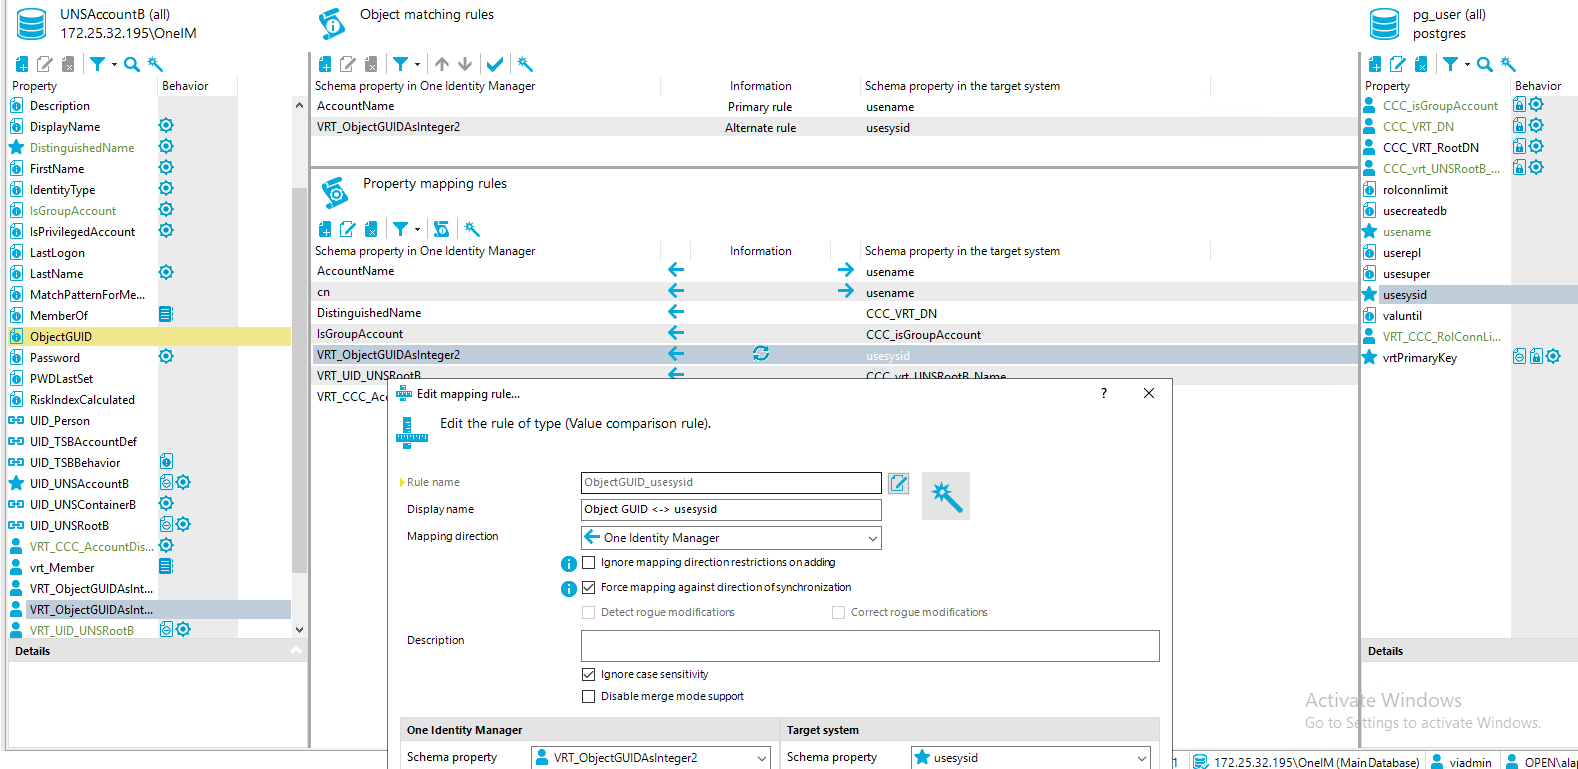The height and width of the screenshot is (769, 1578).
Task: Select the Alternate rule matching row
Action: tap(835, 127)
